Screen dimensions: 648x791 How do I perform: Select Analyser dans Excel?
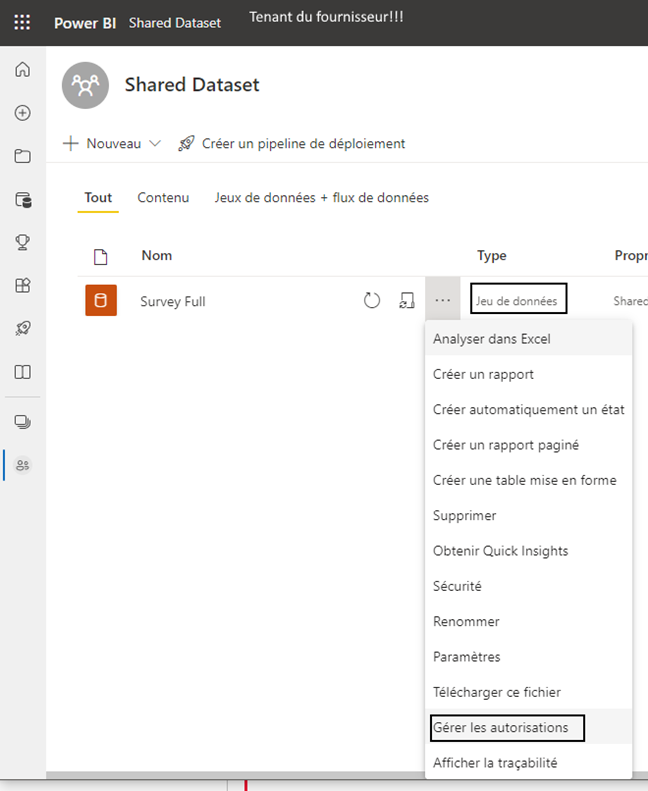[x=528, y=338]
